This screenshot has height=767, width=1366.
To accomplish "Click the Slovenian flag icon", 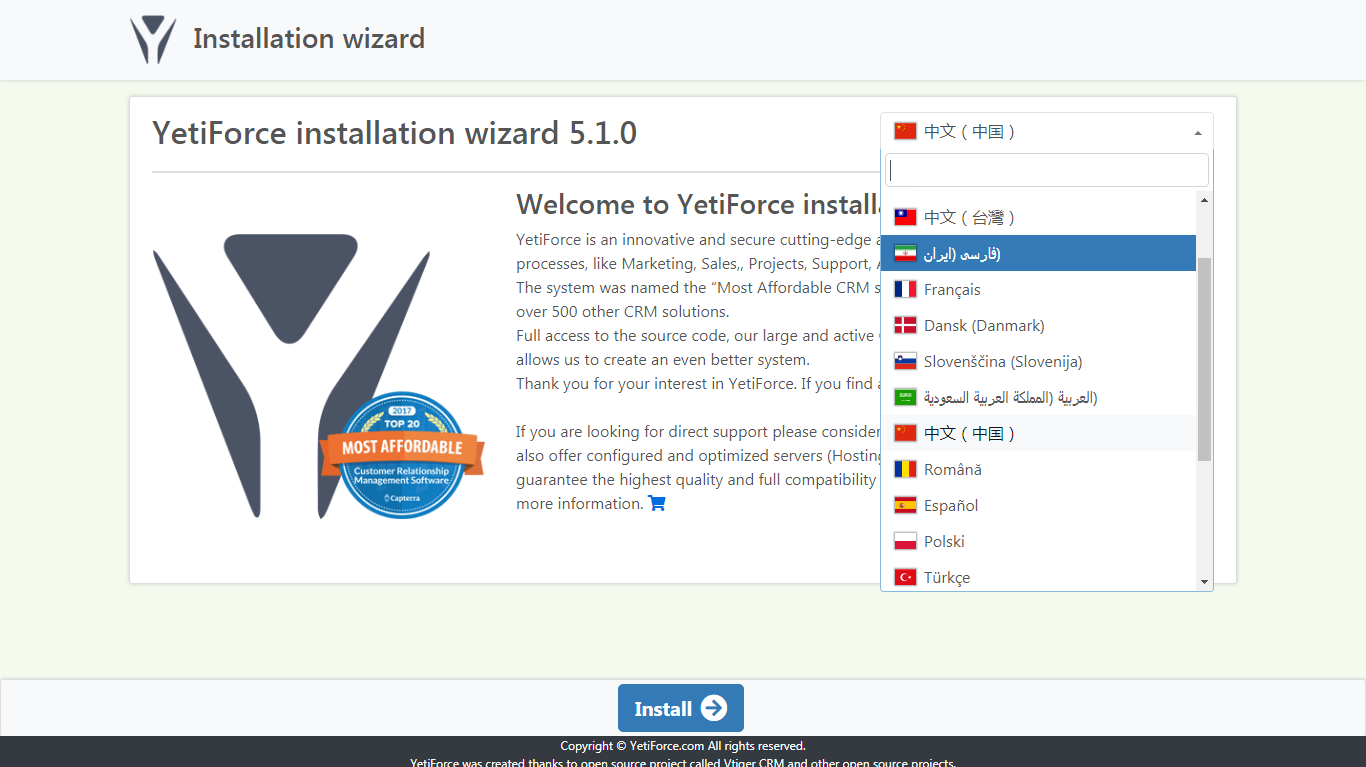I will pyautogui.click(x=905, y=361).
